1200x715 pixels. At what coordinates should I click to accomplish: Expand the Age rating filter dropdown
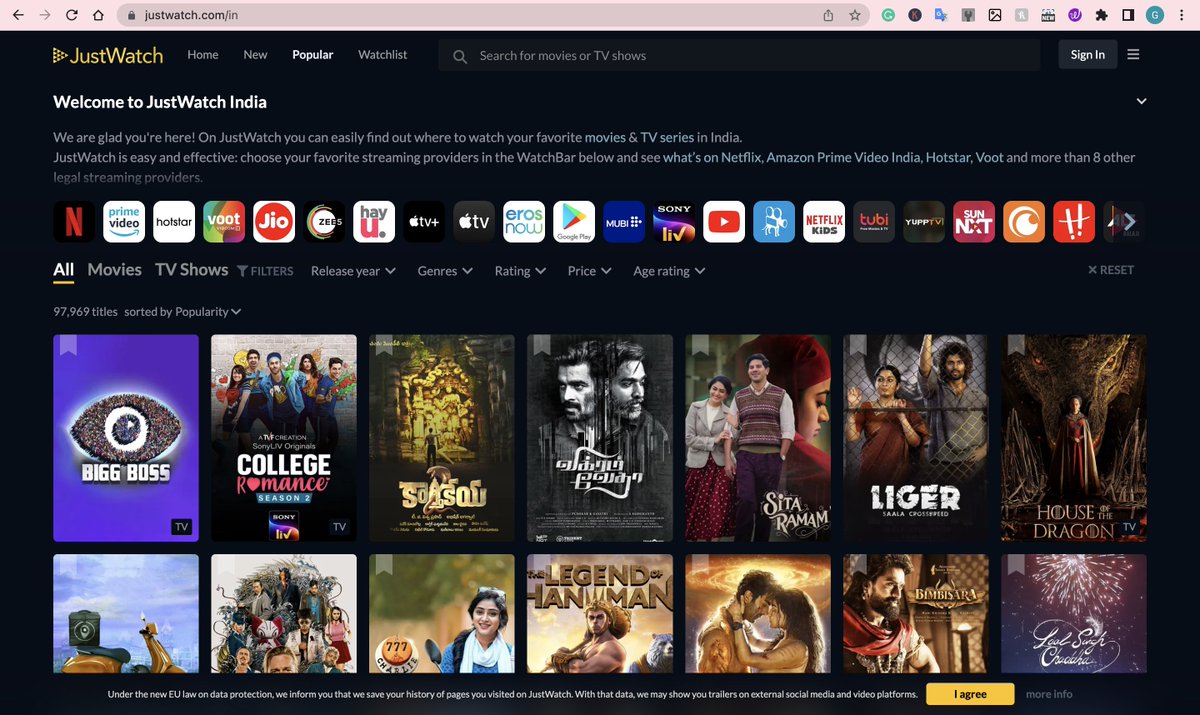[669, 271]
